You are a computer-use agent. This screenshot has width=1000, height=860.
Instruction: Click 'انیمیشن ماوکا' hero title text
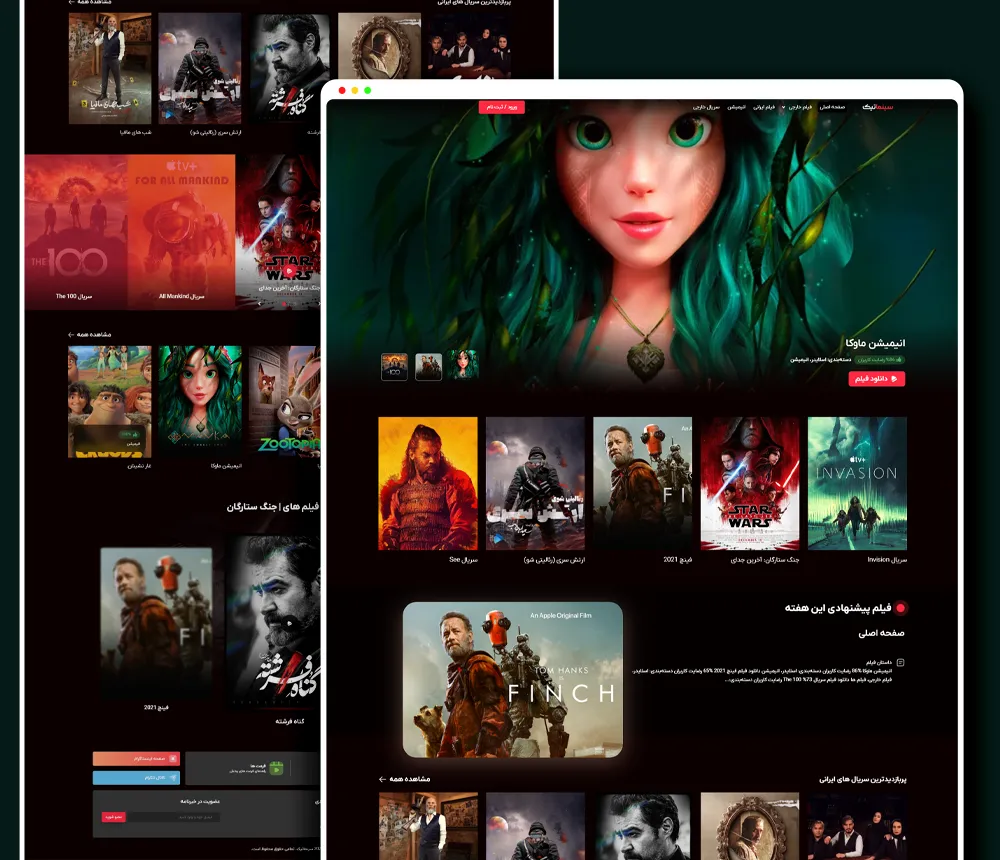pos(875,343)
